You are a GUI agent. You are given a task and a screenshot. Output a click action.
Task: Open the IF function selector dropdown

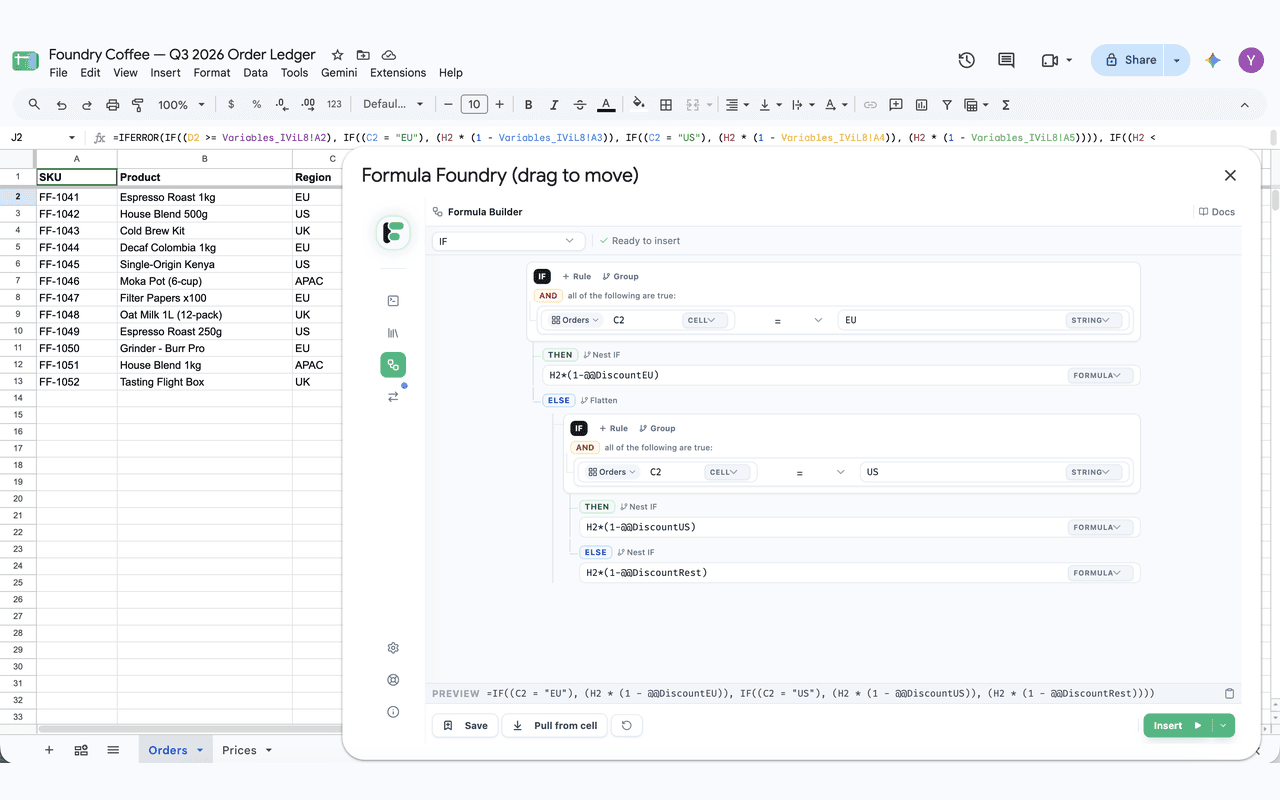(508, 241)
